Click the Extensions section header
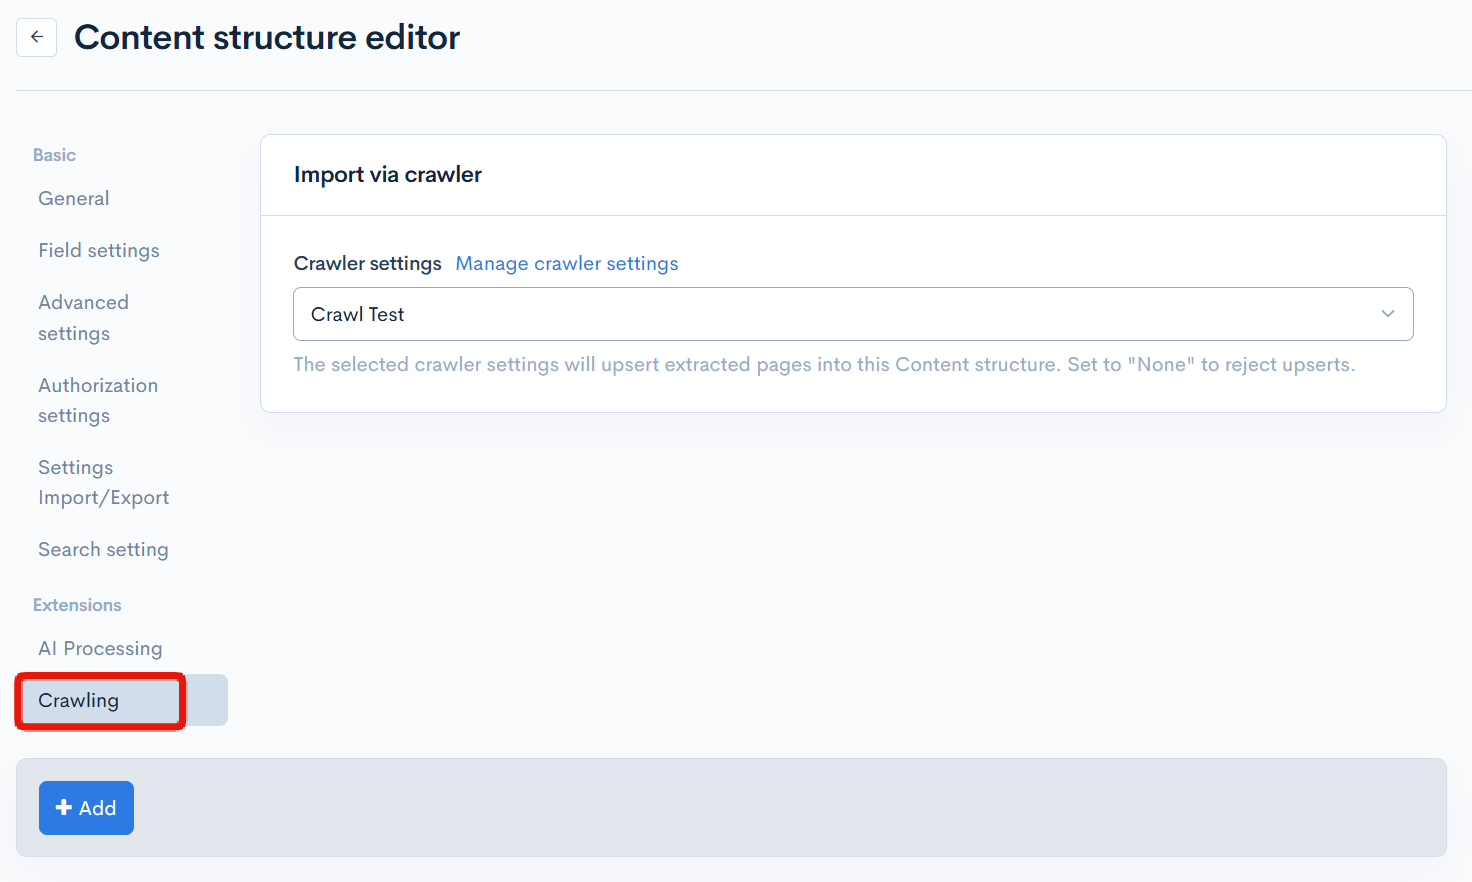1472x882 pixels. coord(77,605)
